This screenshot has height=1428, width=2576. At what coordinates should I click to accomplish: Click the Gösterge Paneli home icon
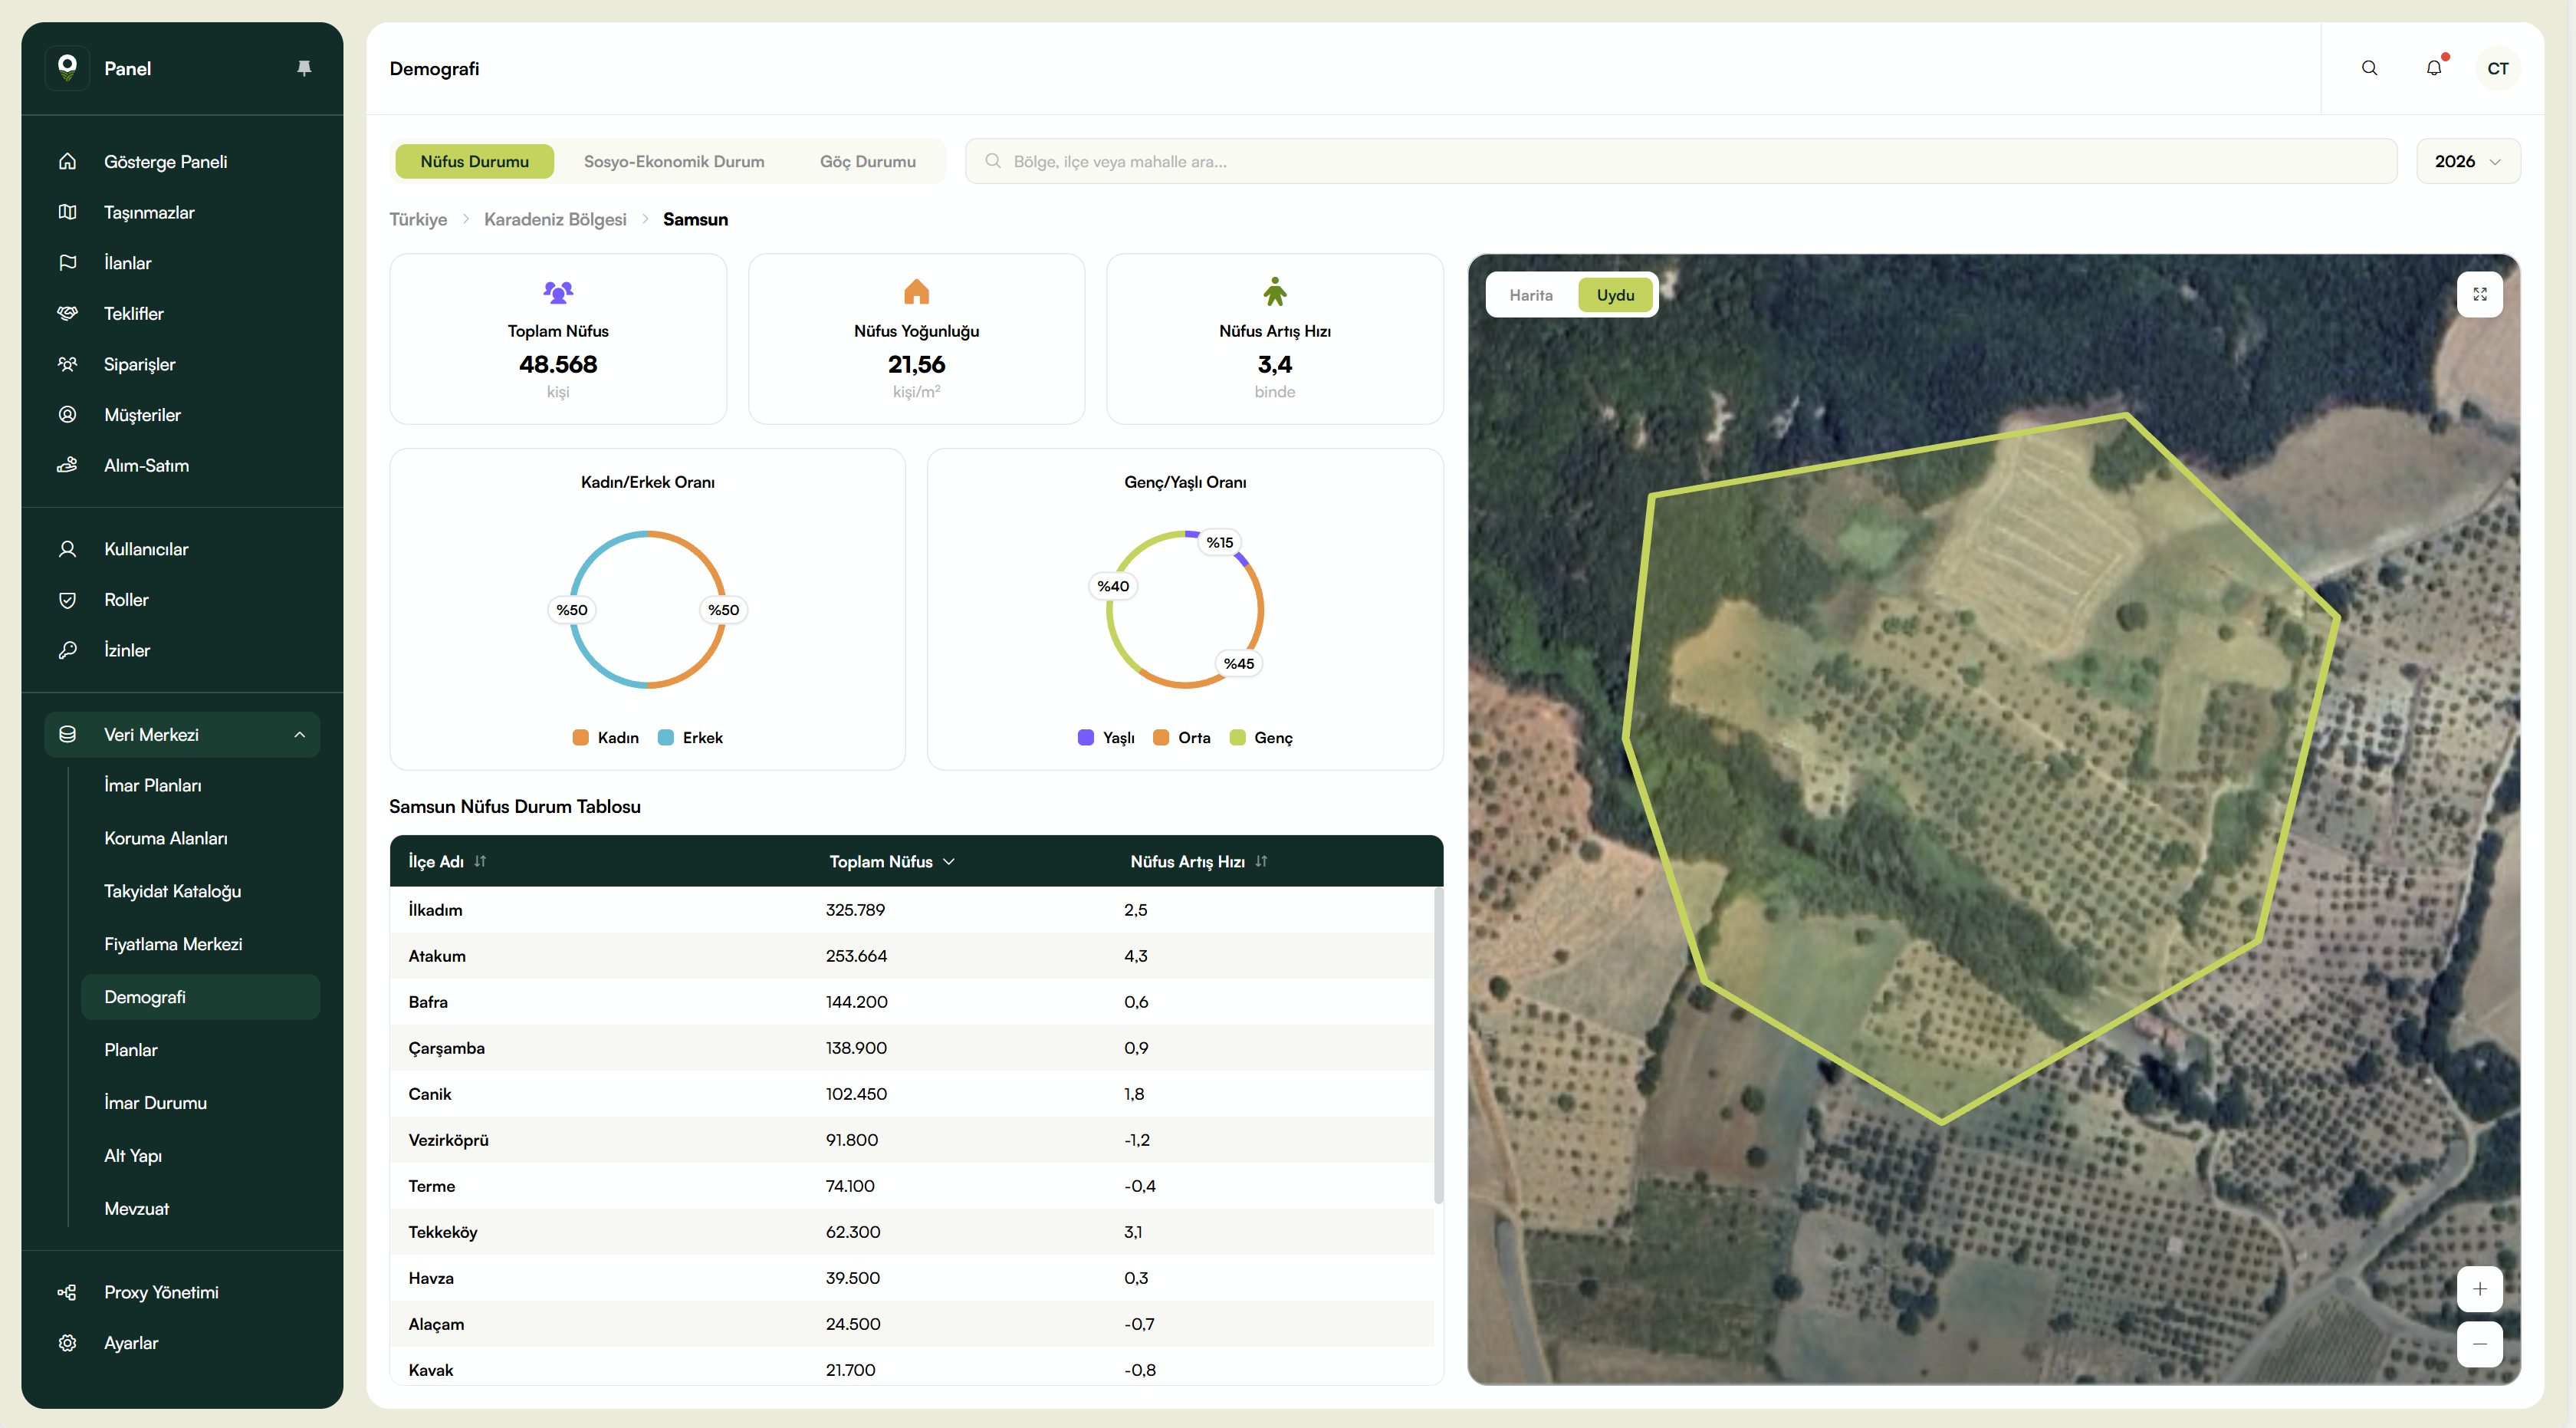(x=67, y=161)
